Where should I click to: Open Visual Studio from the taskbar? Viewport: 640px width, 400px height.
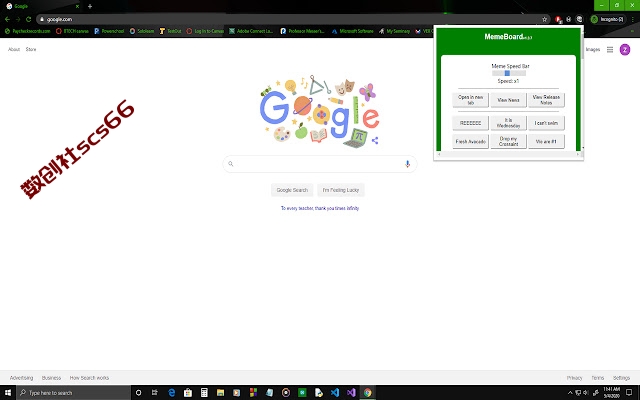pyautogui.click(x=351, y=393)
